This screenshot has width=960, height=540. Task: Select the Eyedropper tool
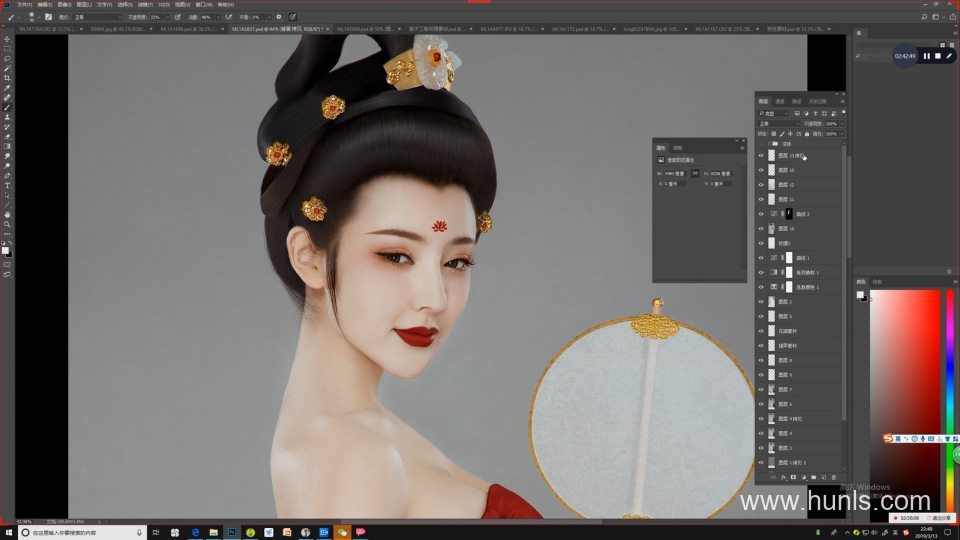click(7, 88)
